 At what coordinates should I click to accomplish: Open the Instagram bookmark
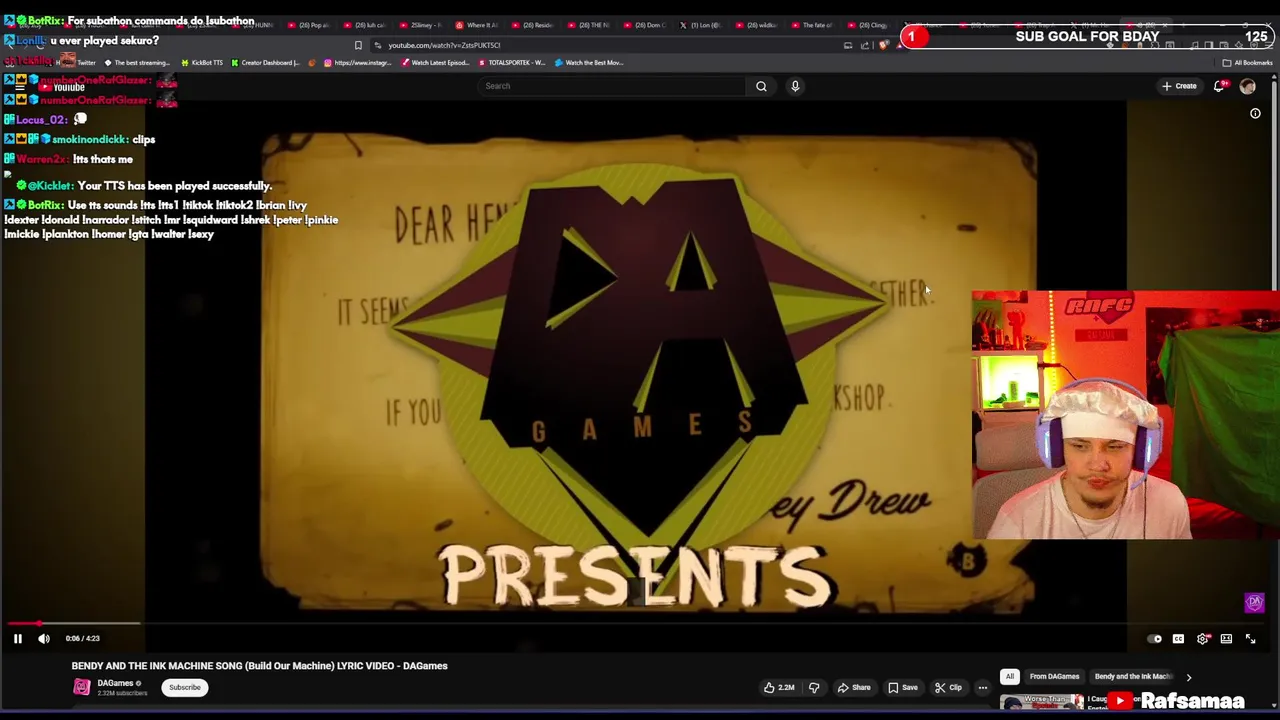358,63
